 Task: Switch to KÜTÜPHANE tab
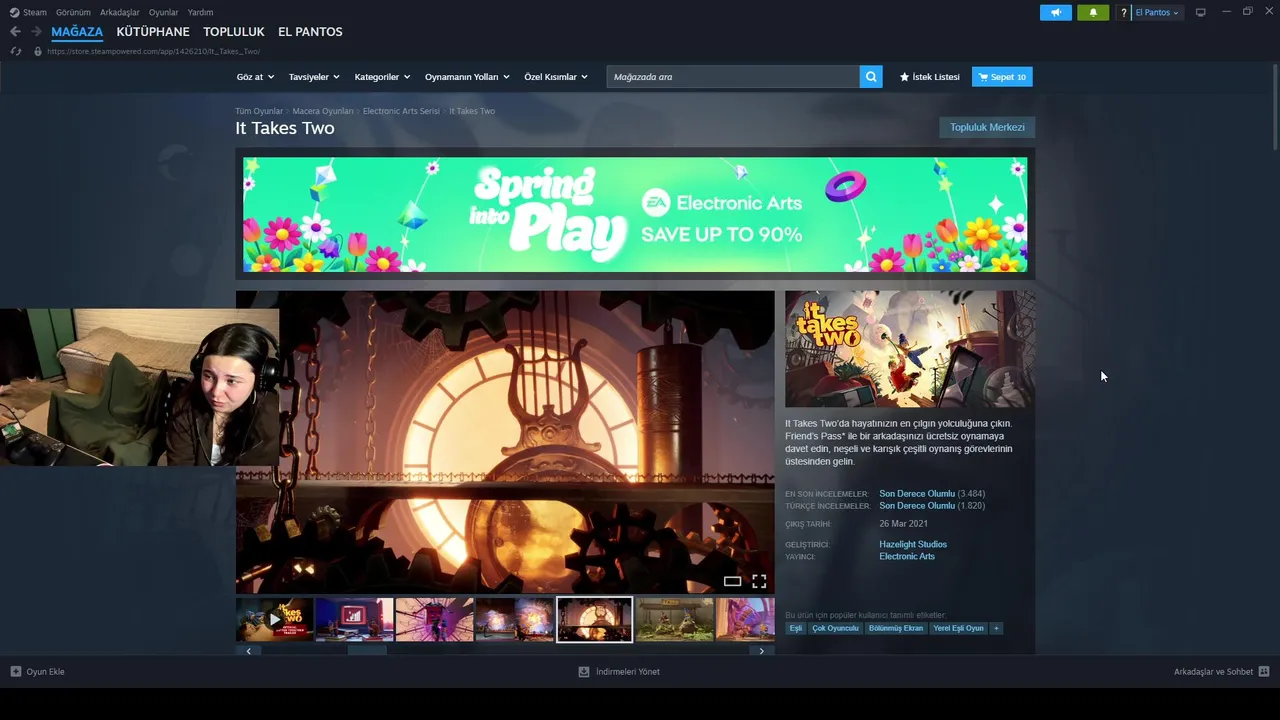[x=153, y=32]
